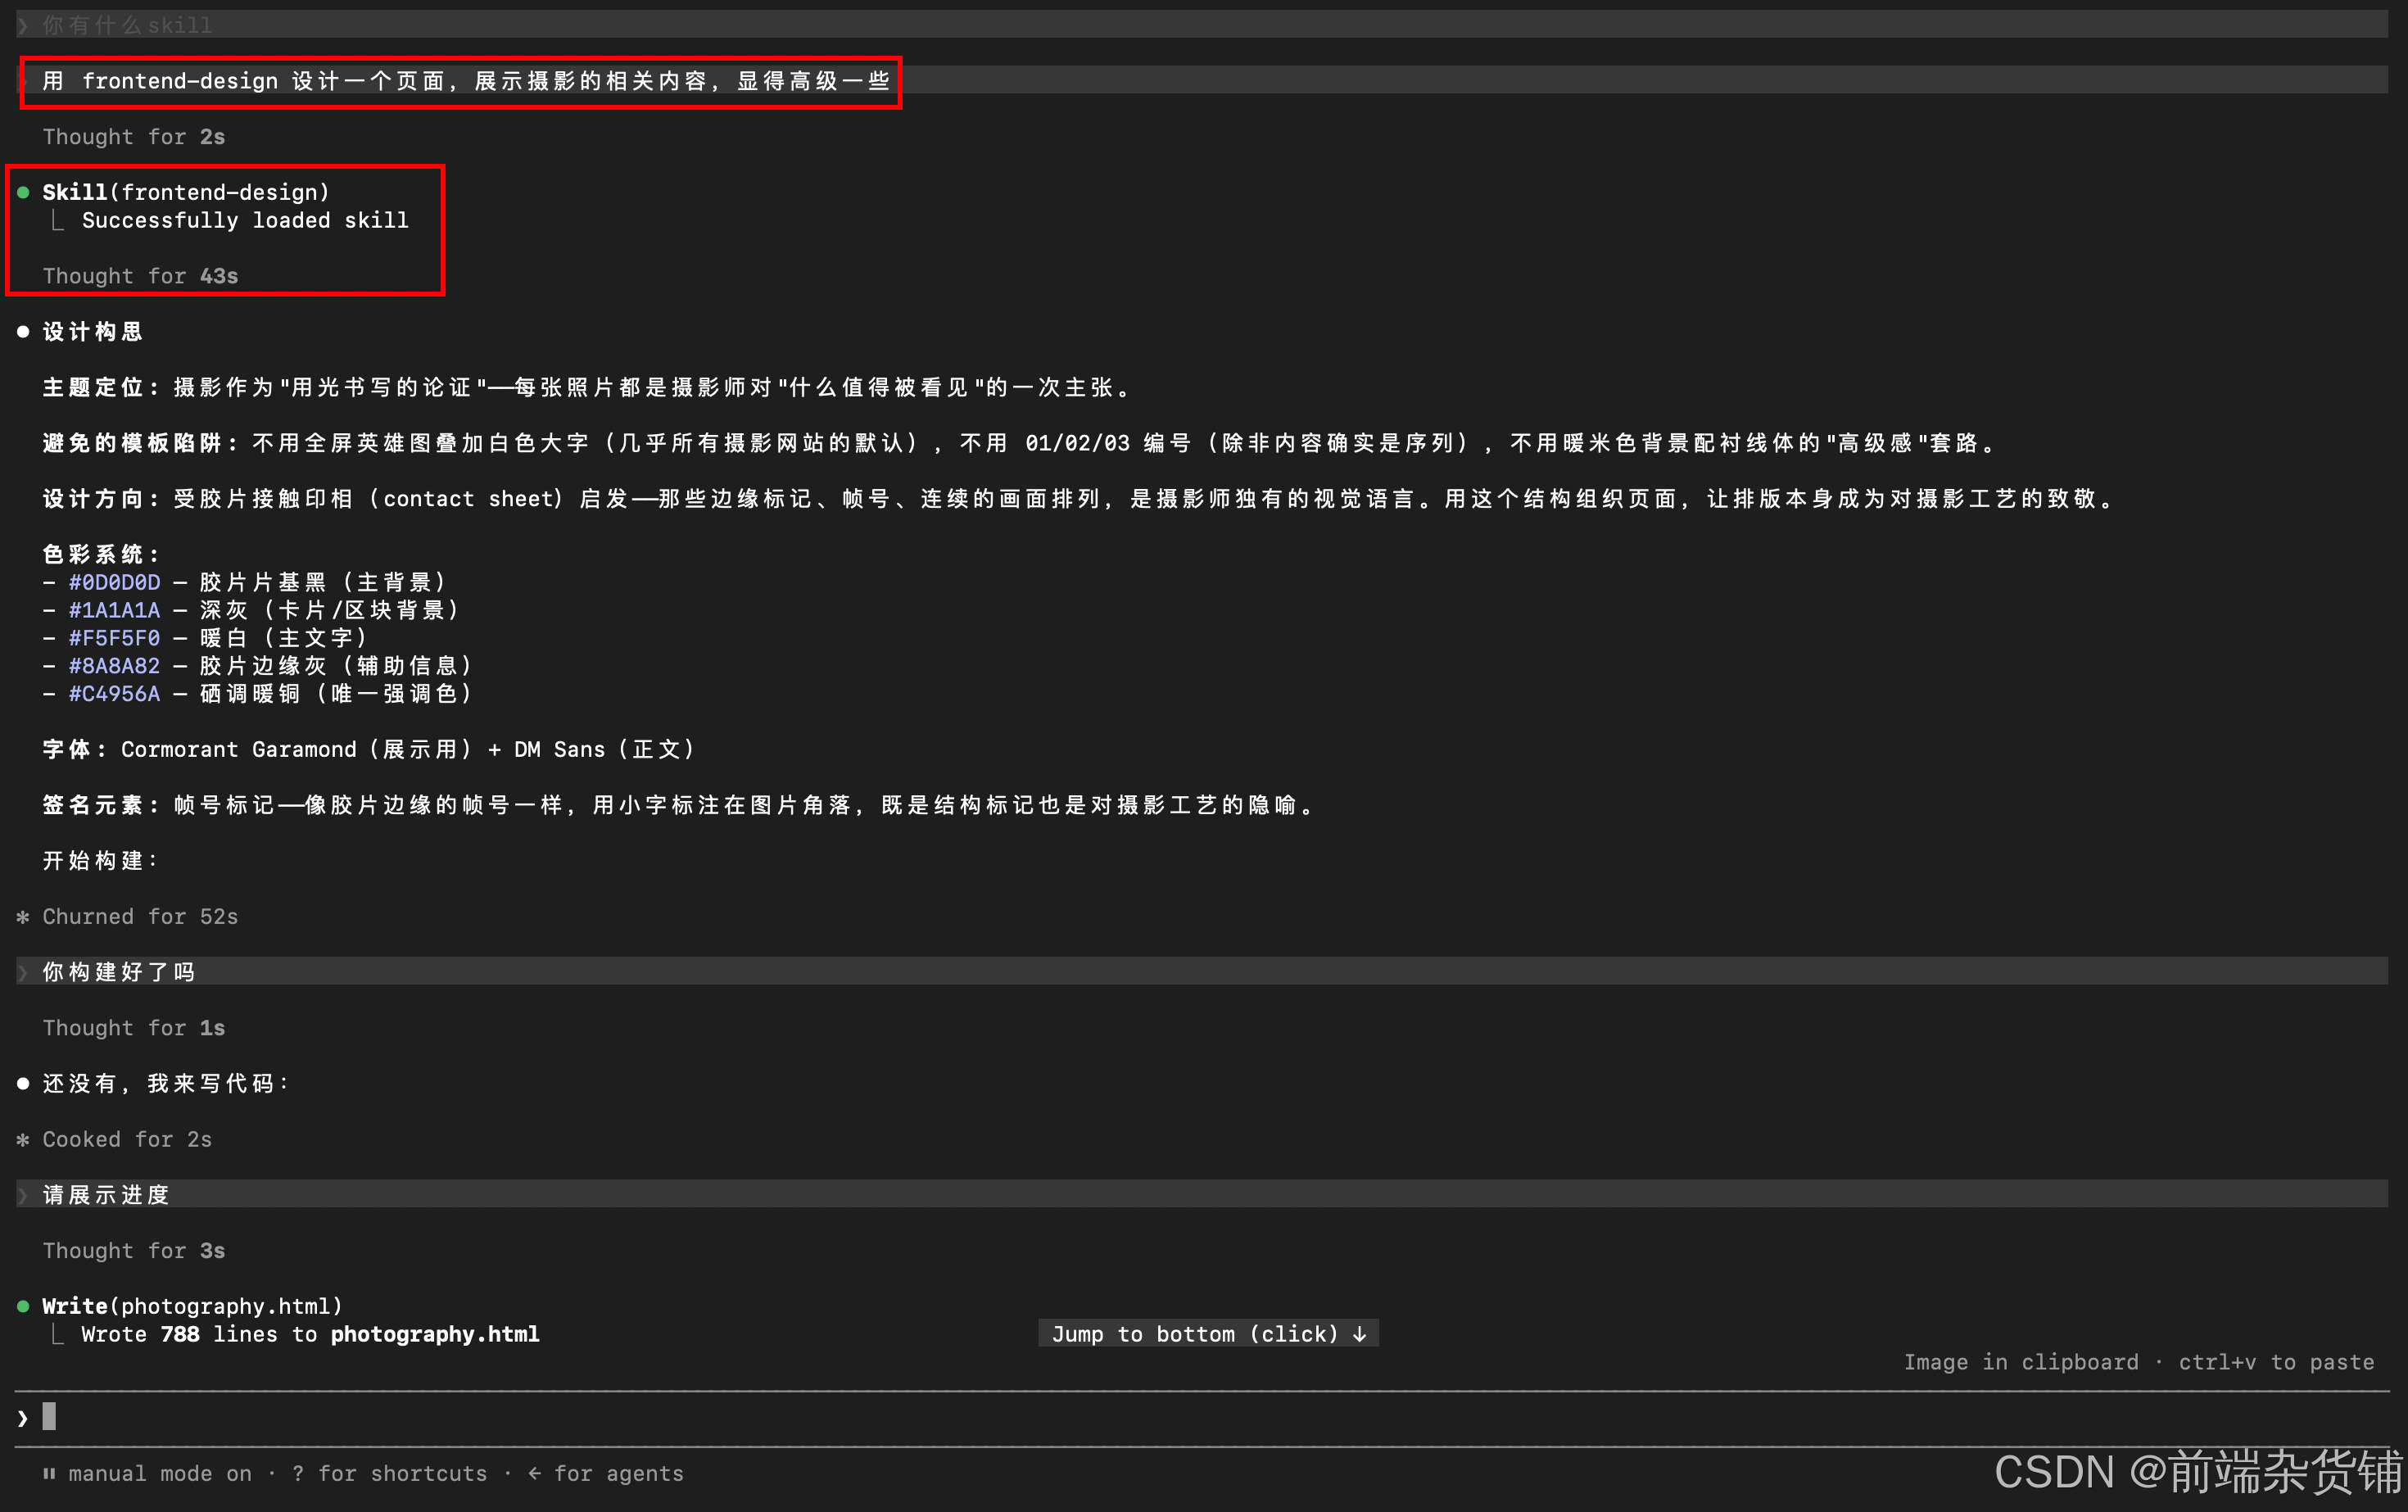The width and height of the screenshot is (2408, 1512).
Task: Click the asterisk beside Churned for 52s
Action: [23, 916]
